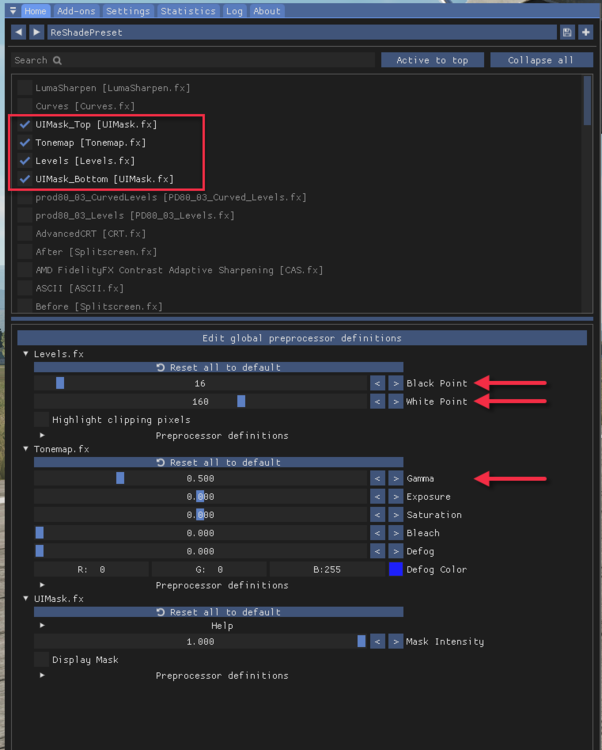
Task: Collapse the overlay window using the top-left triangle
Action: click(12, 11)
